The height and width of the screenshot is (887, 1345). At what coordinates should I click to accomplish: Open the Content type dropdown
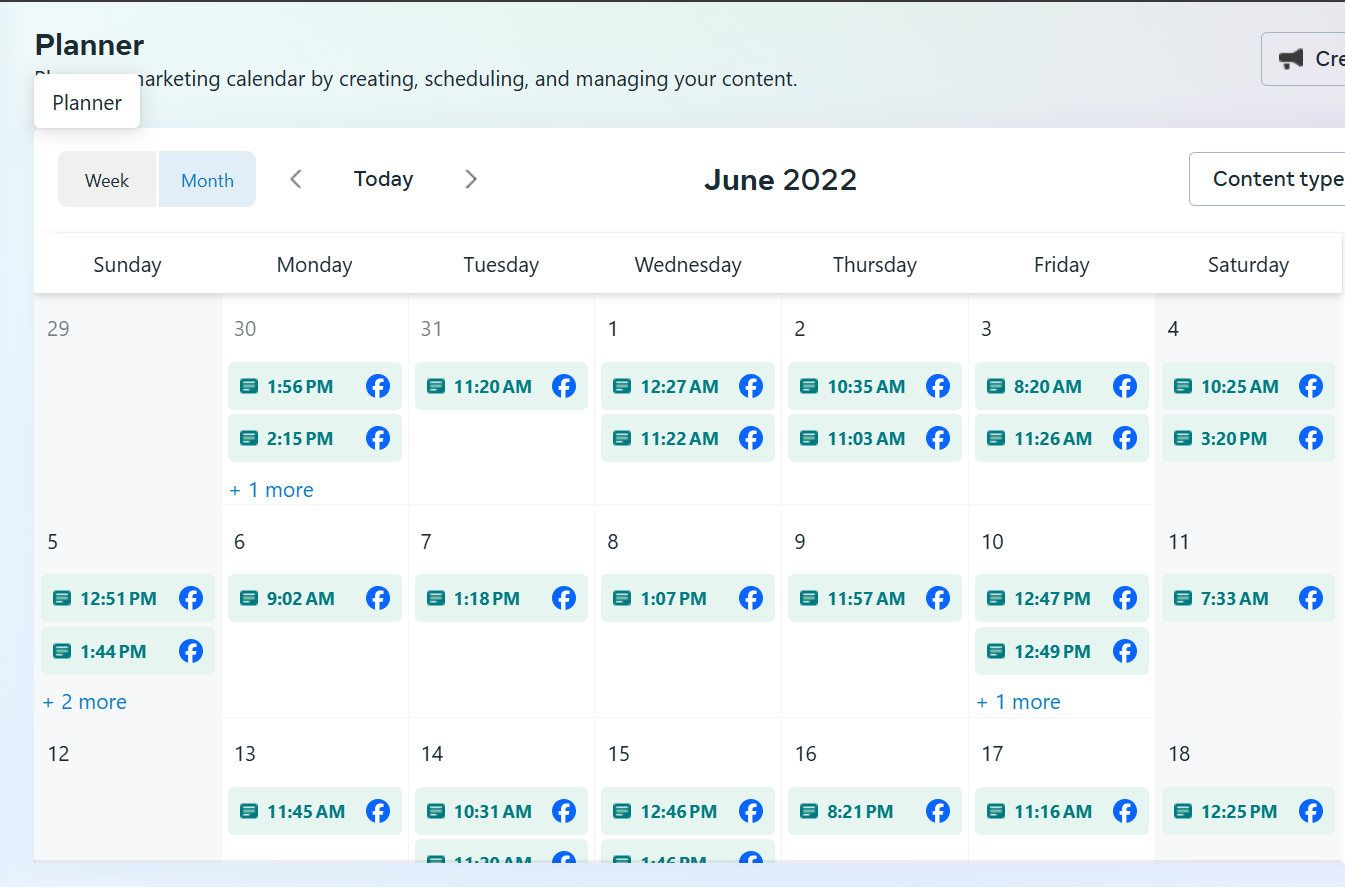pyautogui.click(x=1270, y=179)
